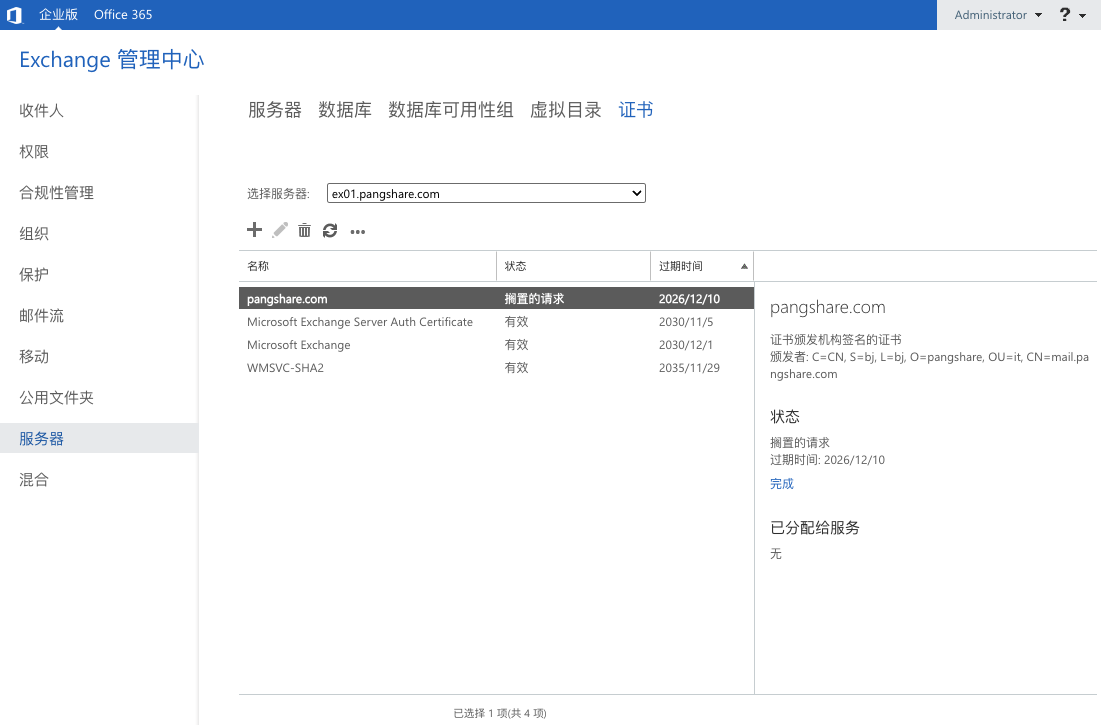The height and width of the screenshot is (725, 1101).
Task: Select the Microsoft Exchange Server Auth Certificate row
Action: point(360,321)
